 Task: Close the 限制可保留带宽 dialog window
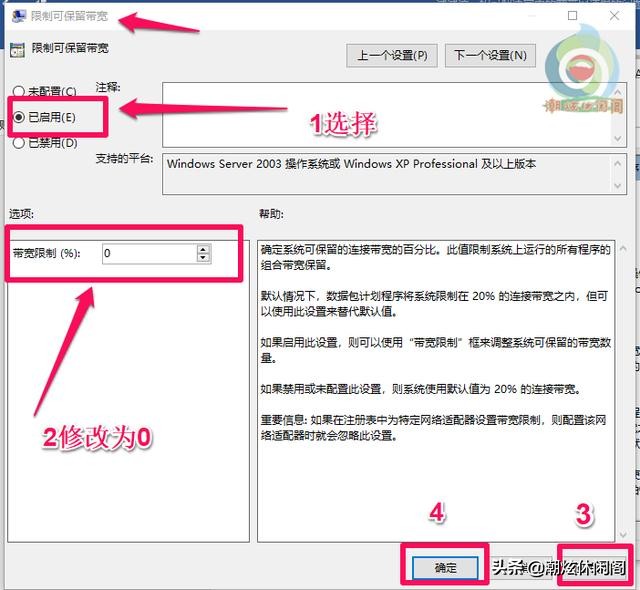point(614,16)
